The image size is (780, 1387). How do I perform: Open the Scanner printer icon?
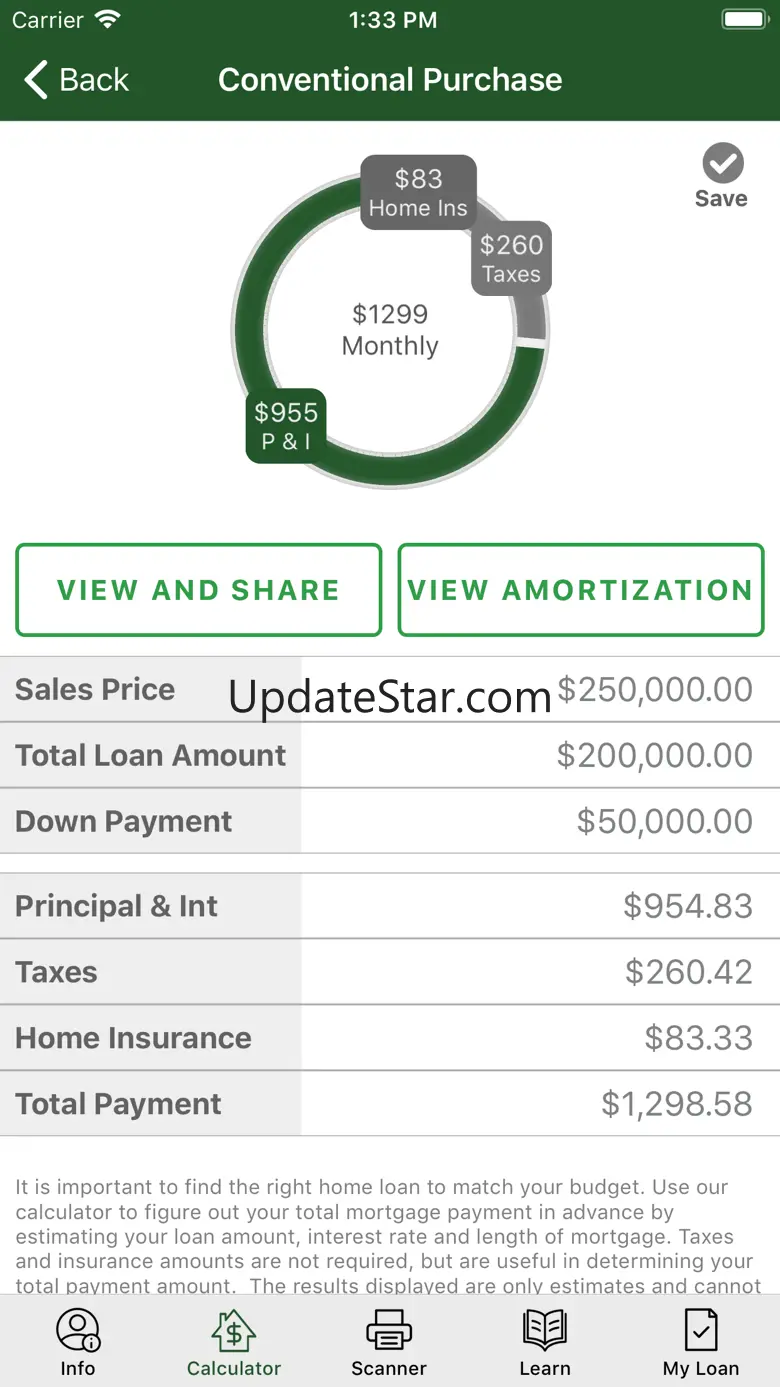click(389, 1331)
